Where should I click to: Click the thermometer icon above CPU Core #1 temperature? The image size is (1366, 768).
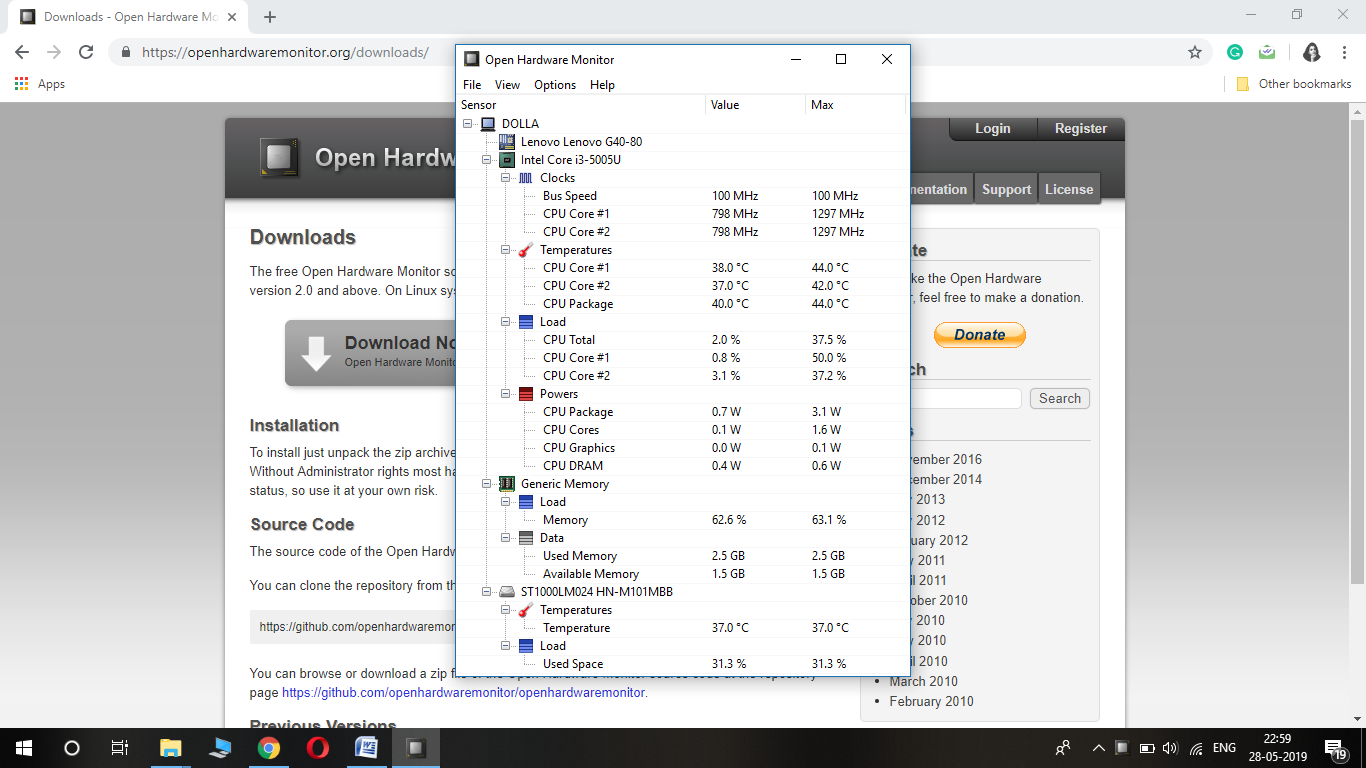[526, 250]
